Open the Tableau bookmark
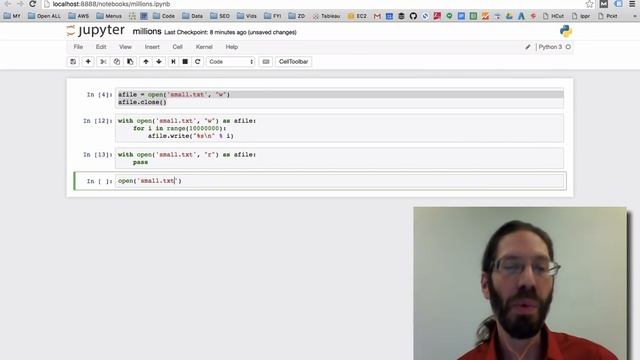640x360 pixels. [x=326, y=16]
